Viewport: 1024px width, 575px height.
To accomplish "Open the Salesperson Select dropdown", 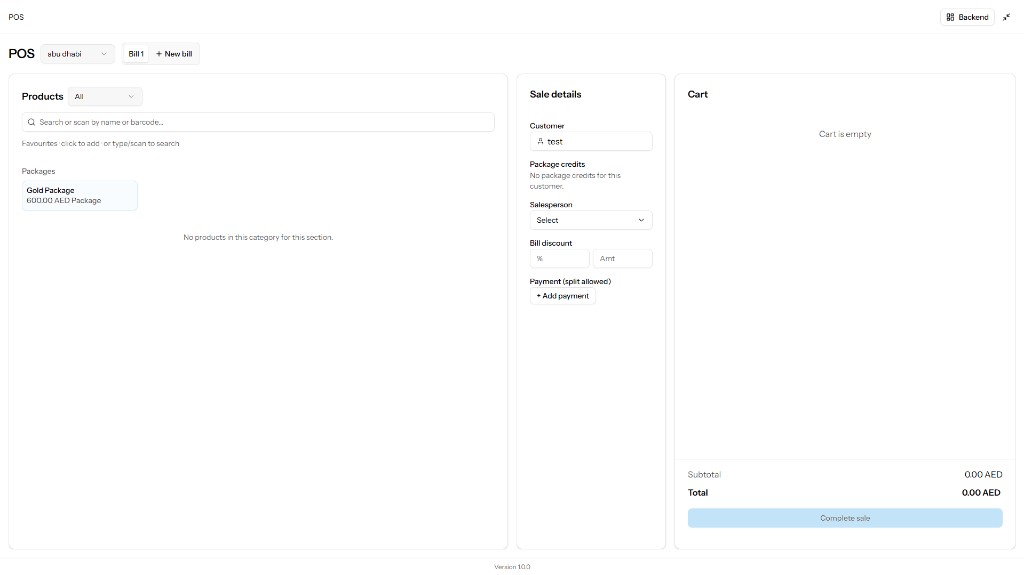I will (590, 220).
